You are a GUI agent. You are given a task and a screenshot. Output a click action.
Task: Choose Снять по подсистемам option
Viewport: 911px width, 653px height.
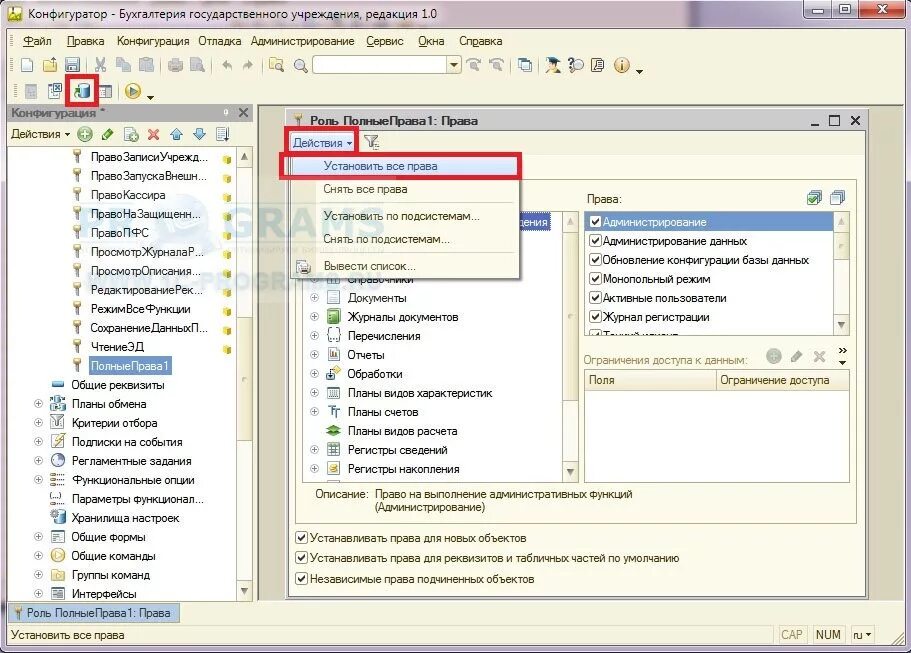[405, 239]
